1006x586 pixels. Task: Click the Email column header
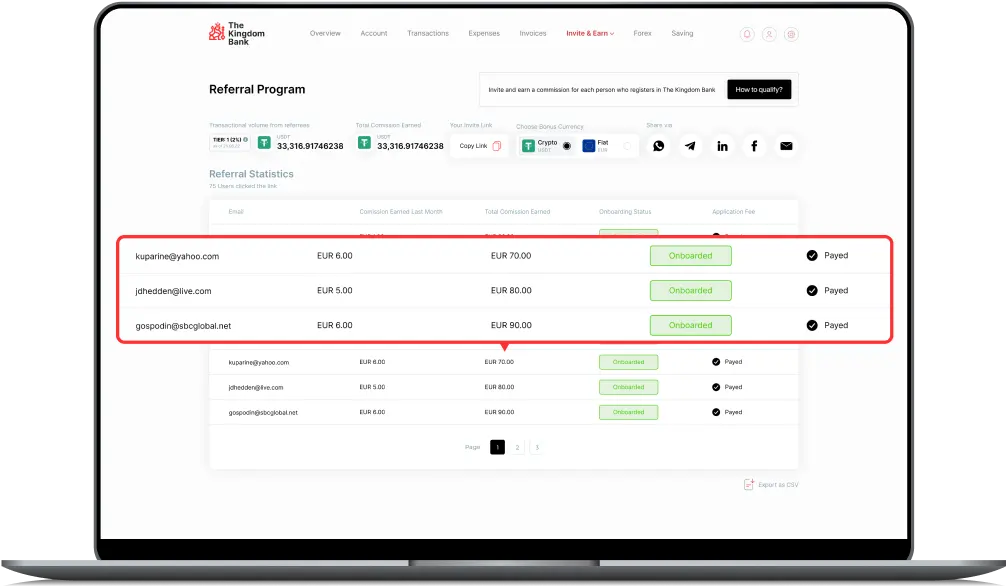click(x=236, y=212)
